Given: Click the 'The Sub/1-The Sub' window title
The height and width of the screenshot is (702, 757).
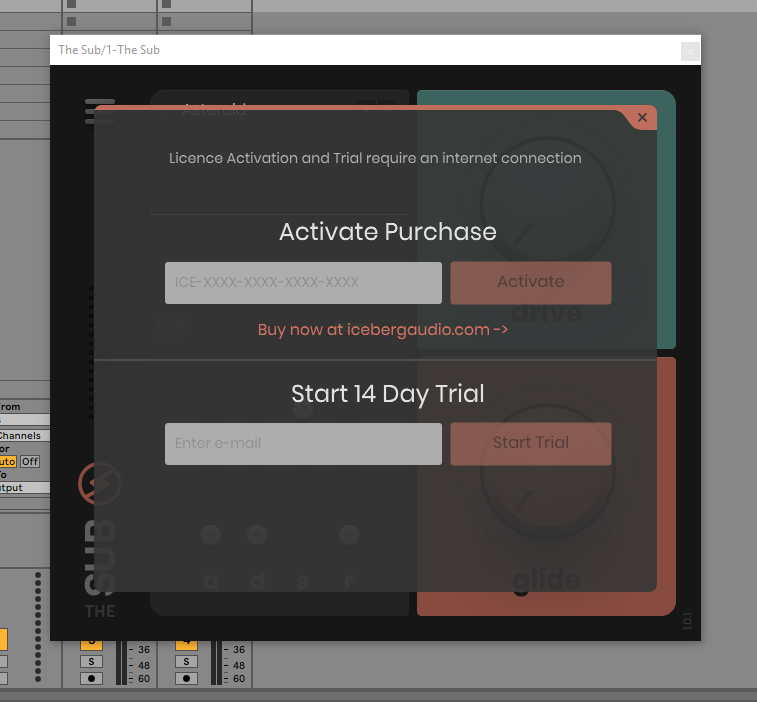Looking at the screenshot, I should 109,50.
